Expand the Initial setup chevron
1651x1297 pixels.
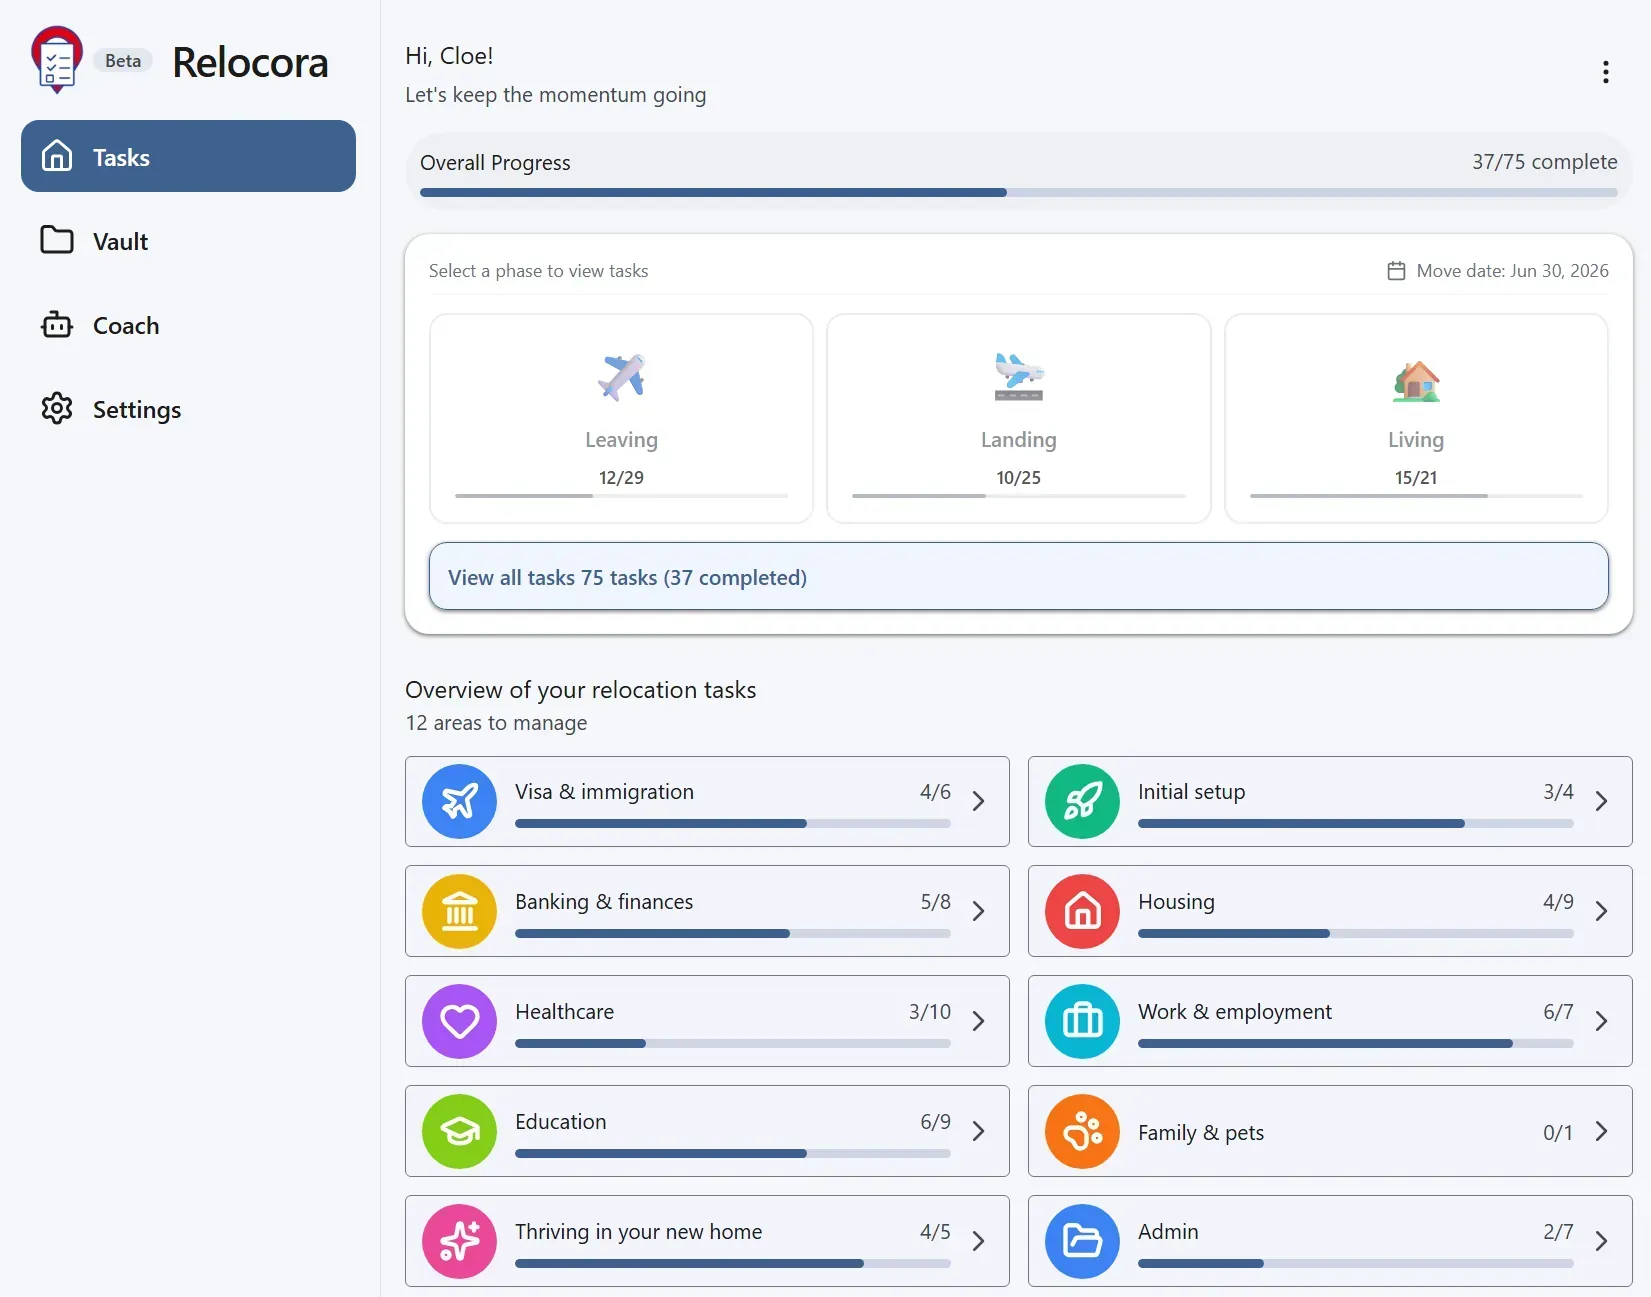pyautogui.click(x=1602, y=801)
